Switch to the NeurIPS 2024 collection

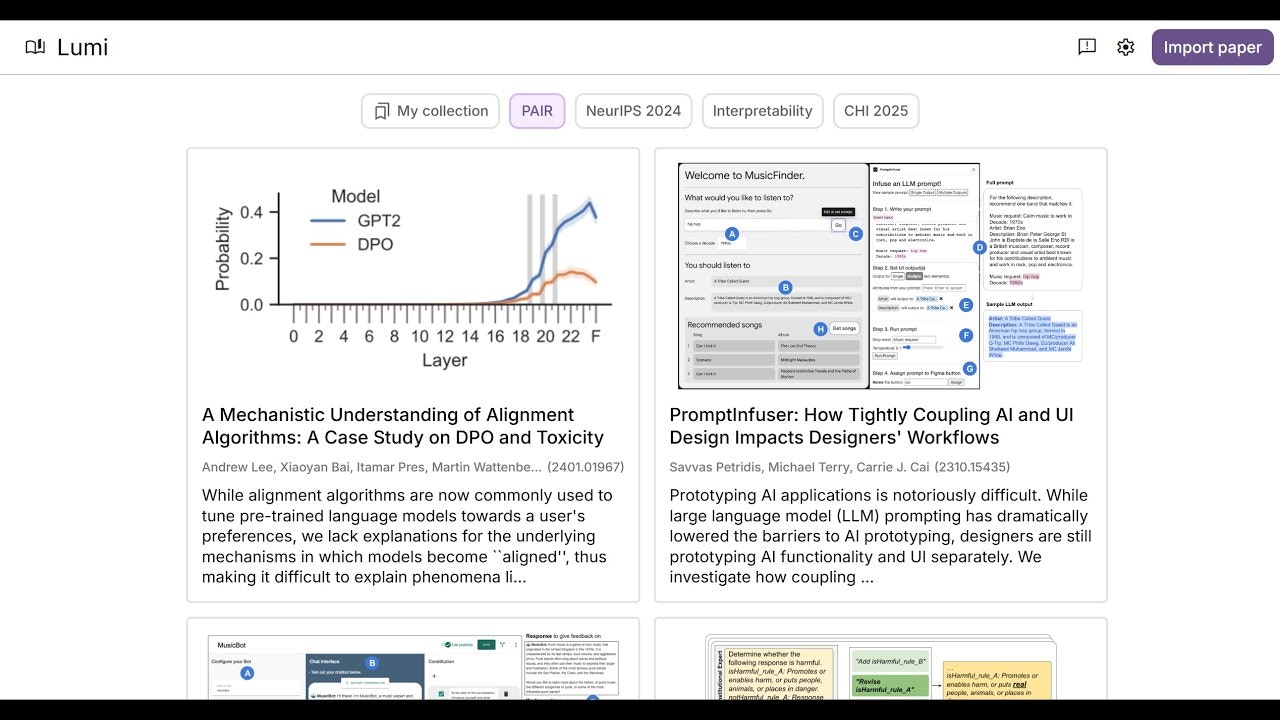tap(633, 111)
